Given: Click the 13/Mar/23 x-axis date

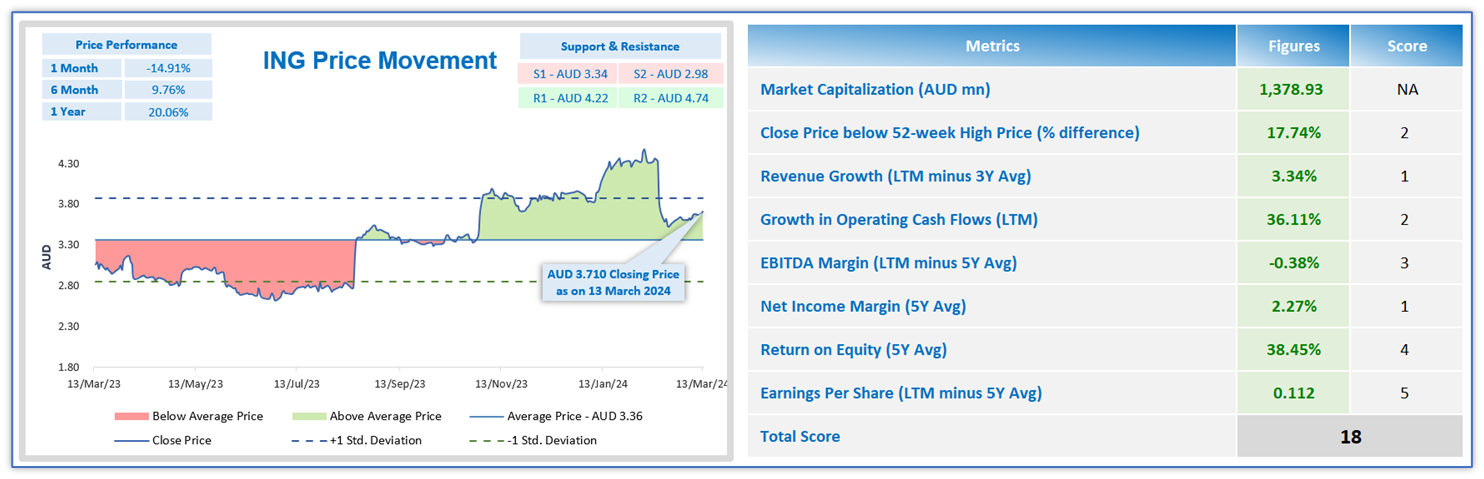Looking at the screenshot, I should 95,384.
